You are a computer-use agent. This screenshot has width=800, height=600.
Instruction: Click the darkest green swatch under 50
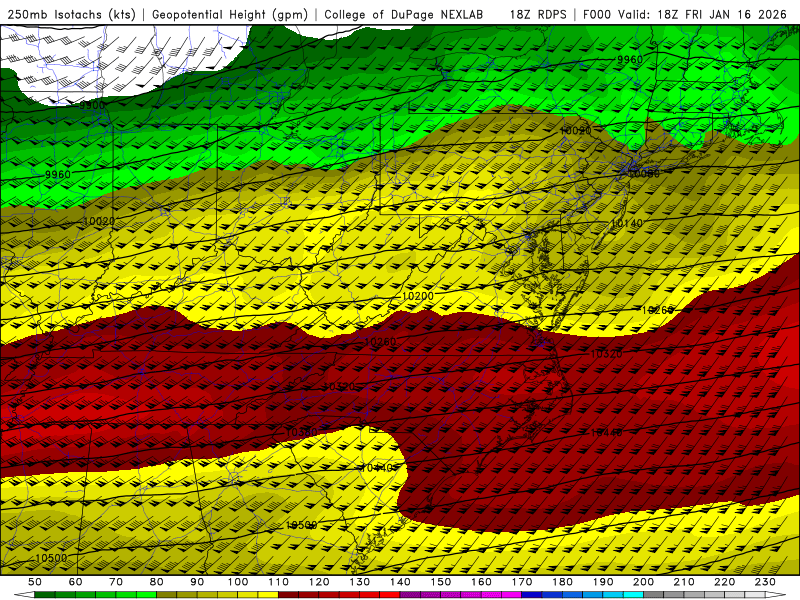(x=45, y=595)
